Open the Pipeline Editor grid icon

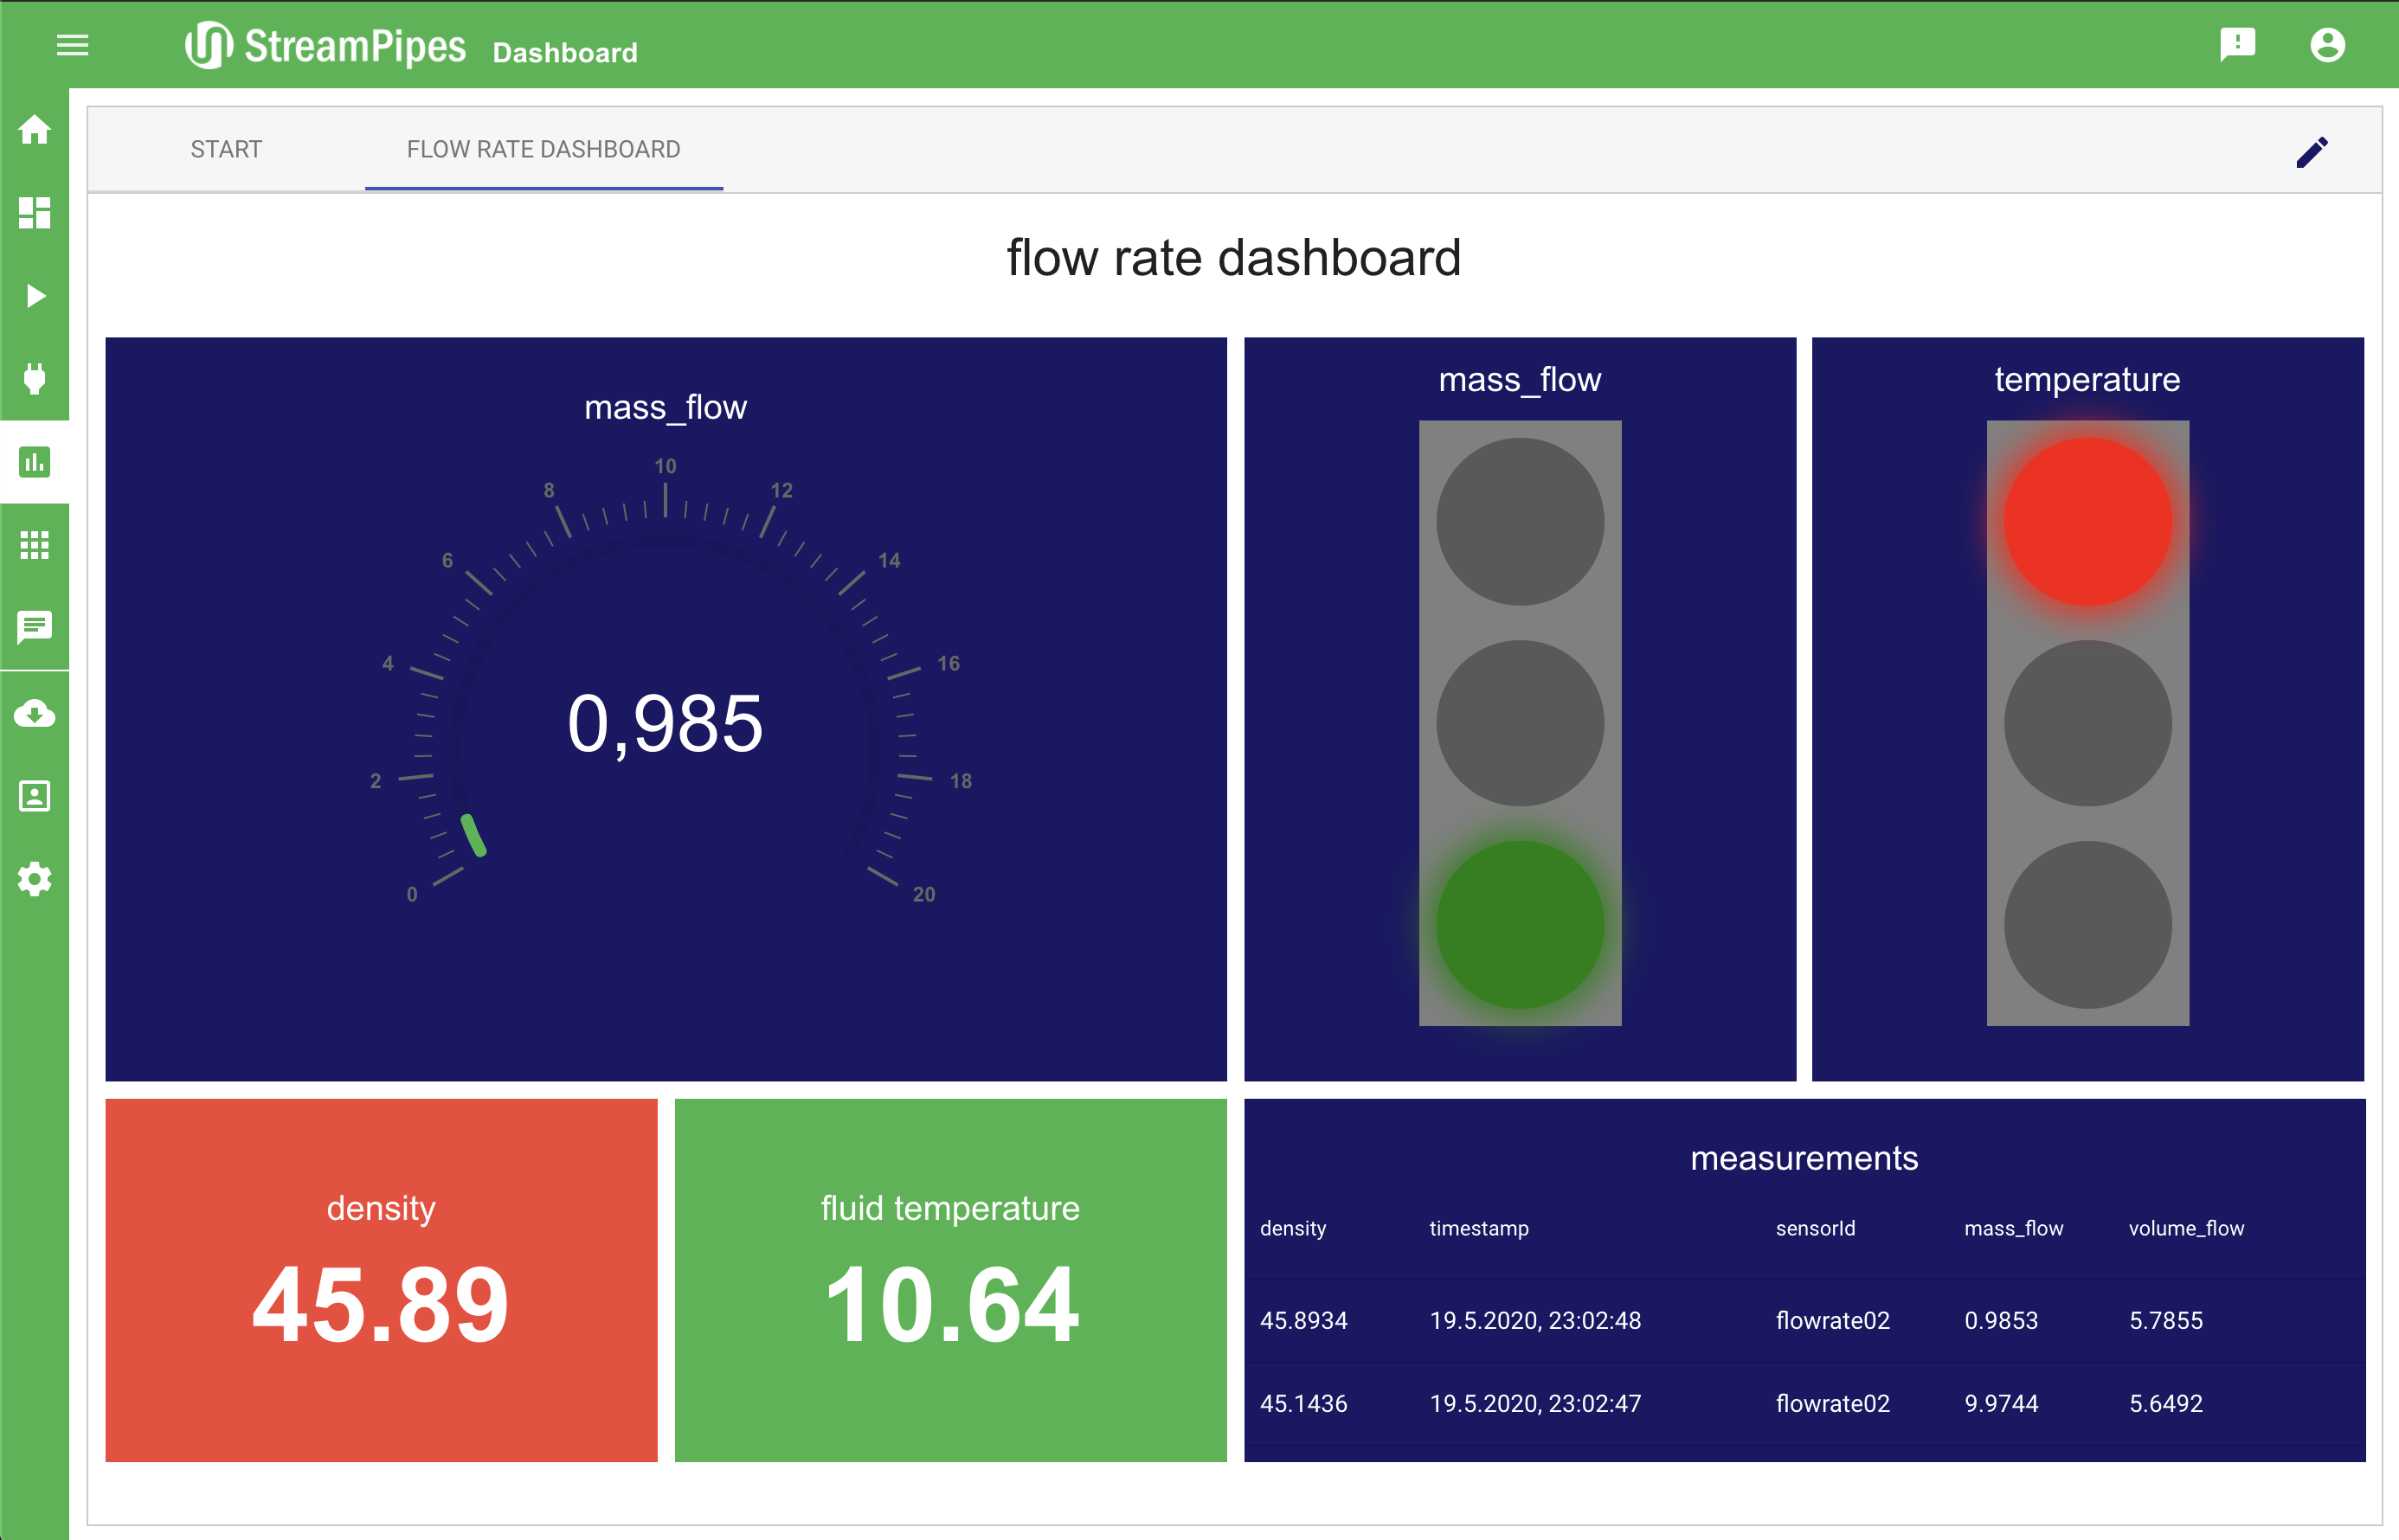click(35, 212)
